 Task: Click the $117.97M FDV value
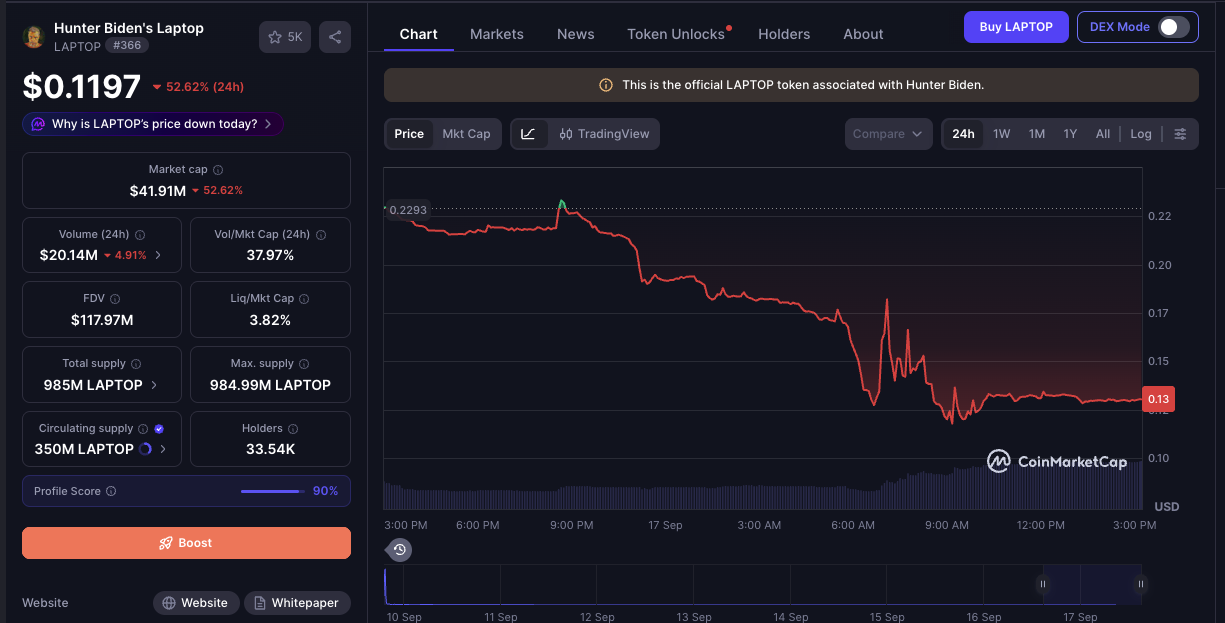coord(102,320)
